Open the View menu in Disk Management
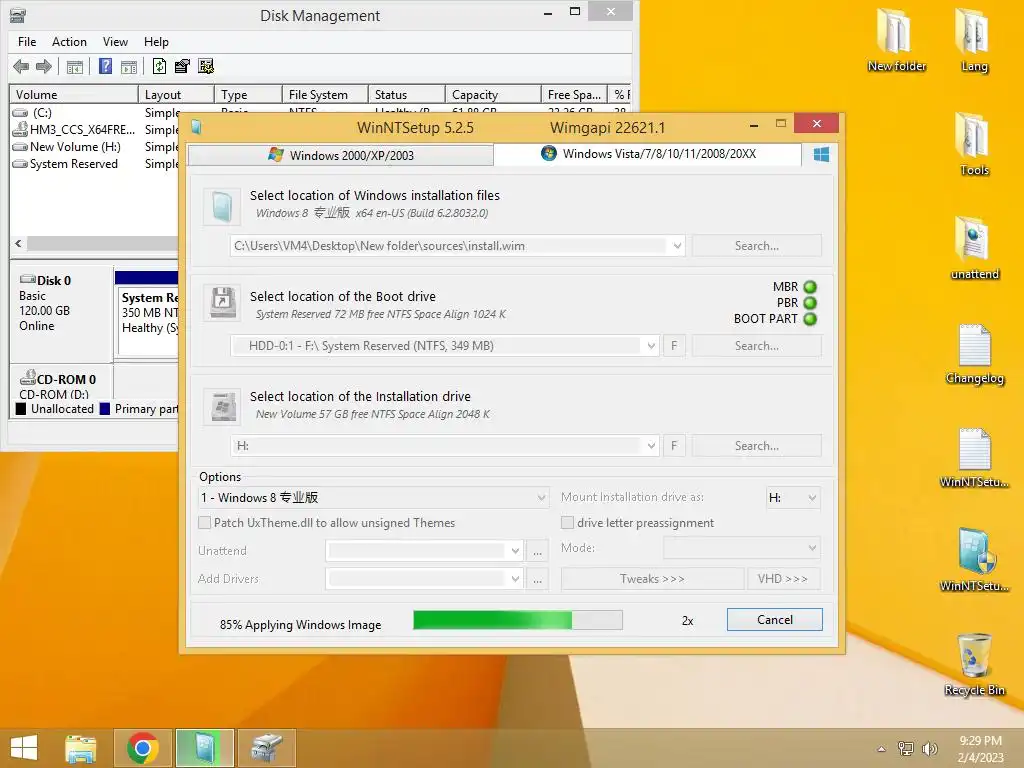 pos(115,42)
